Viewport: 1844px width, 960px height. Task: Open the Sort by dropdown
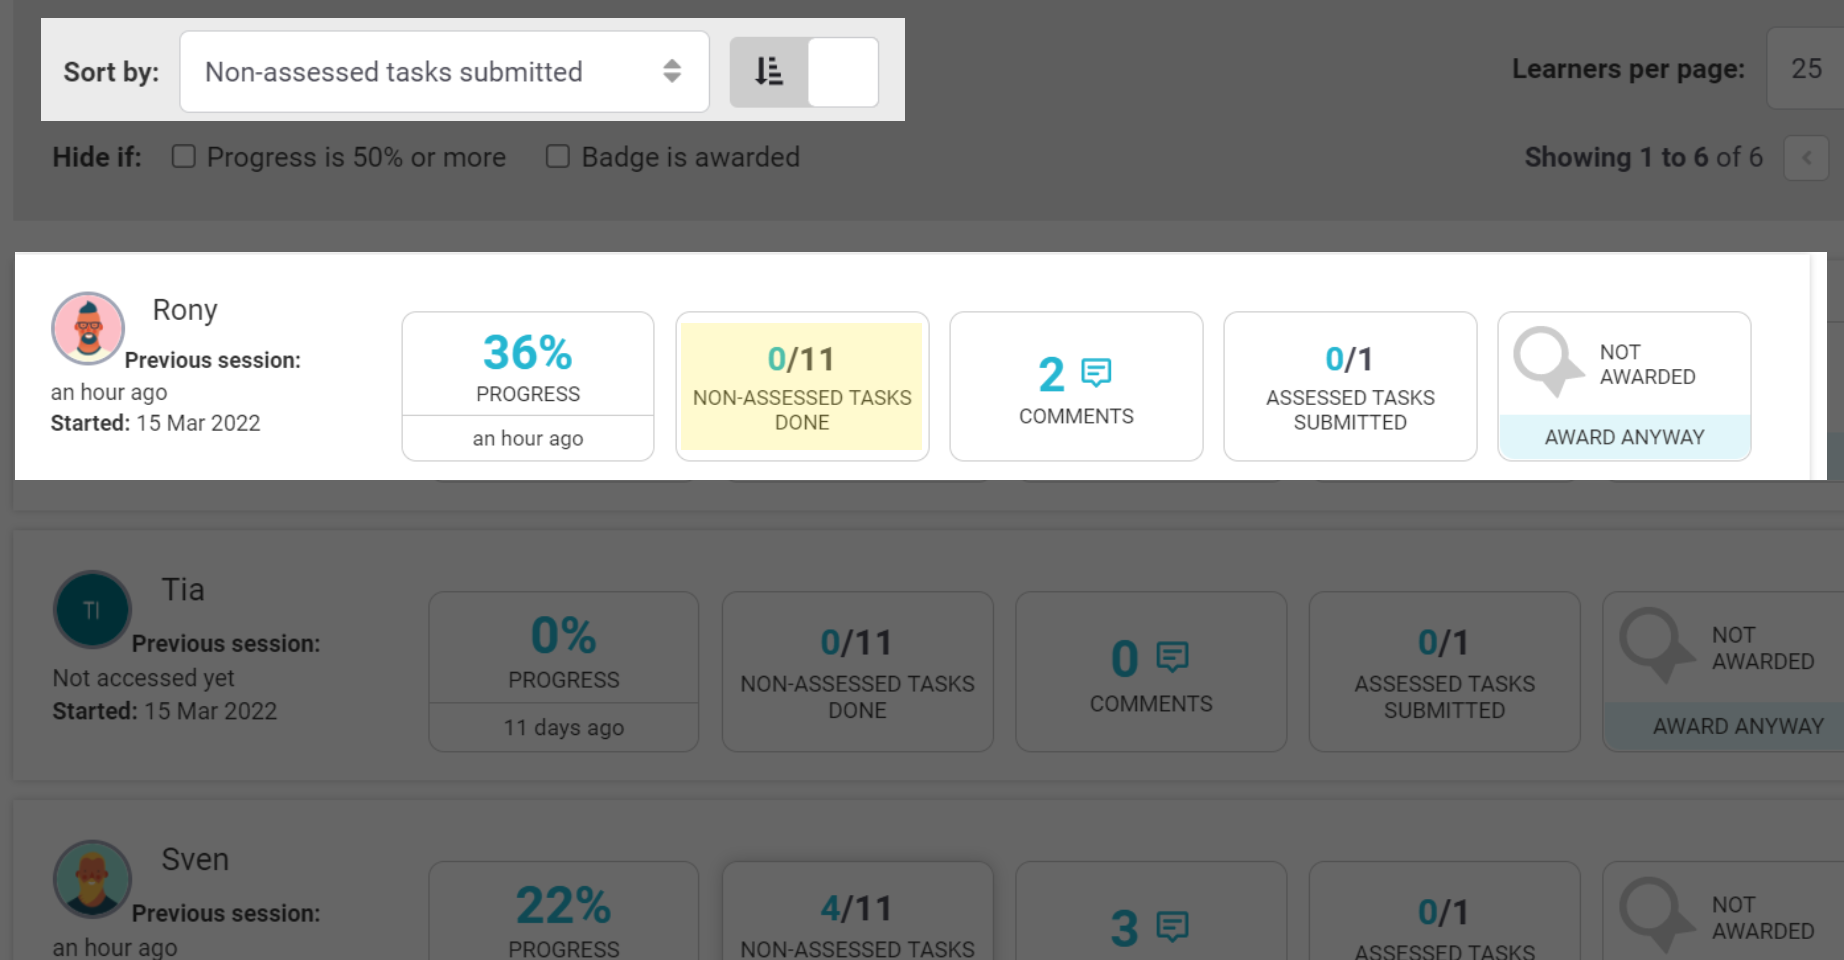tap(444, 72)
